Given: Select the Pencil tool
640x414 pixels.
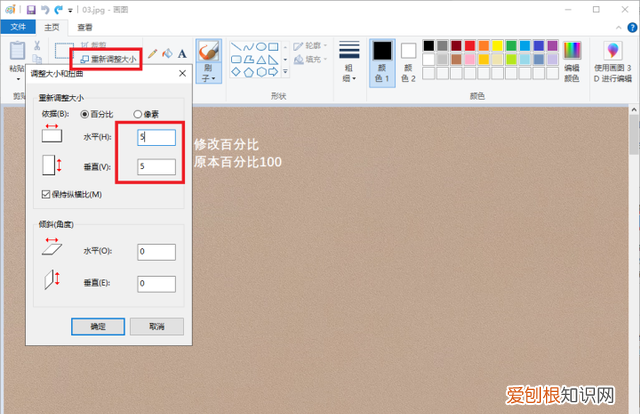Looking at the screenshot, I should (x=152, y=53).
